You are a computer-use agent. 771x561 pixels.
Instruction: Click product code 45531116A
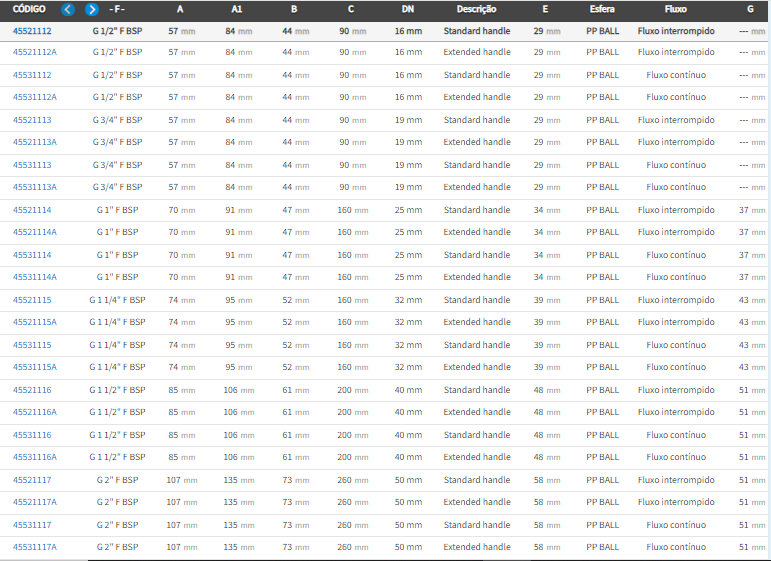tap(35, 457)
